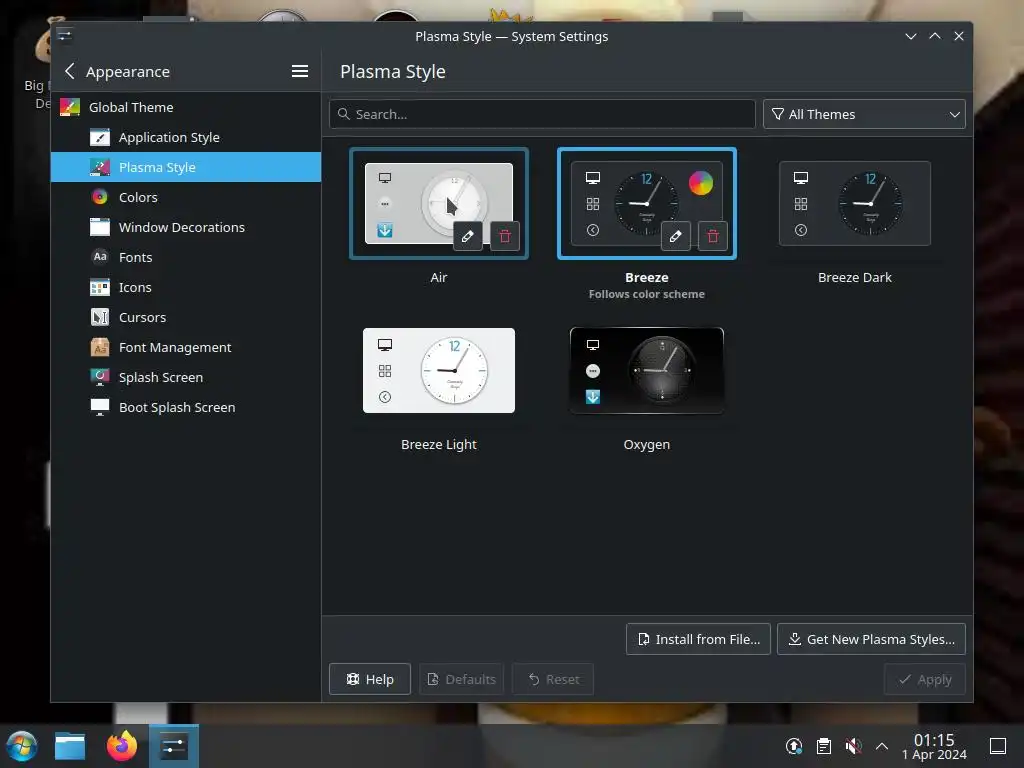Viewport: 1024px width, 768px height.
Task: Open the Cursors settings page
Action: coord(185,317)
